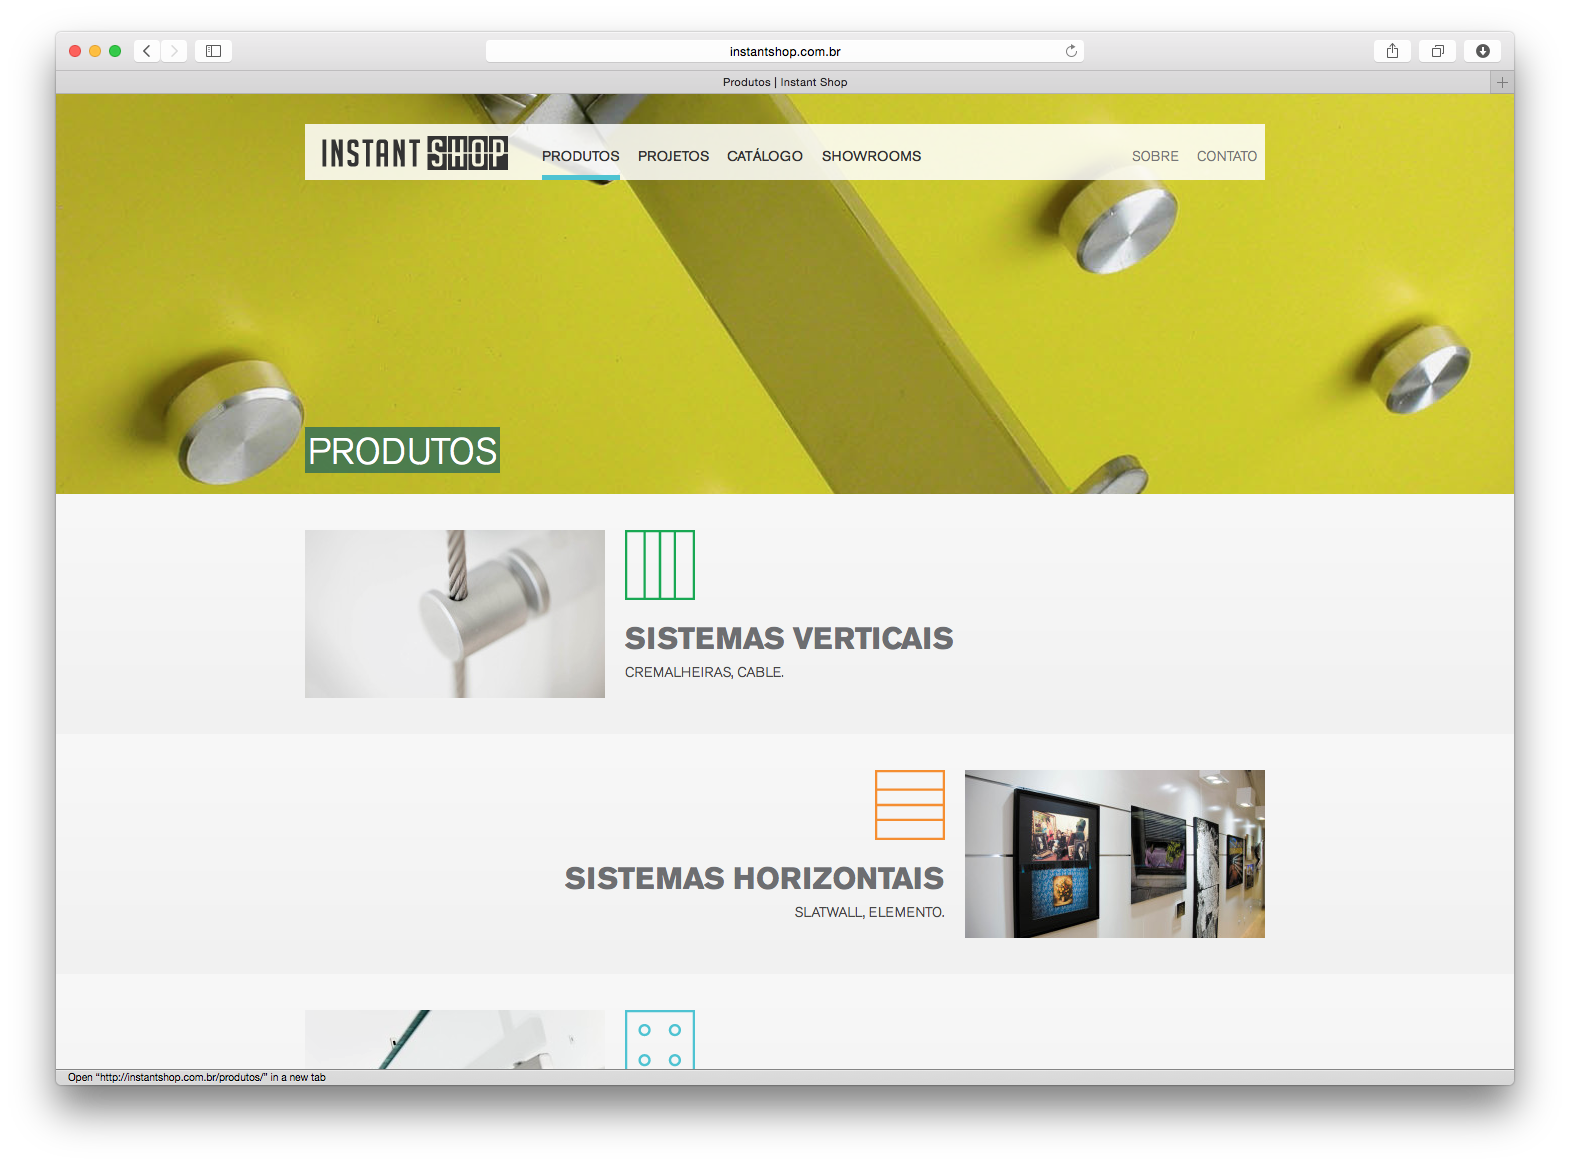
Task: Click the SLATWALL, ELEMENTO. text
Action: click(x=869, y=912)
